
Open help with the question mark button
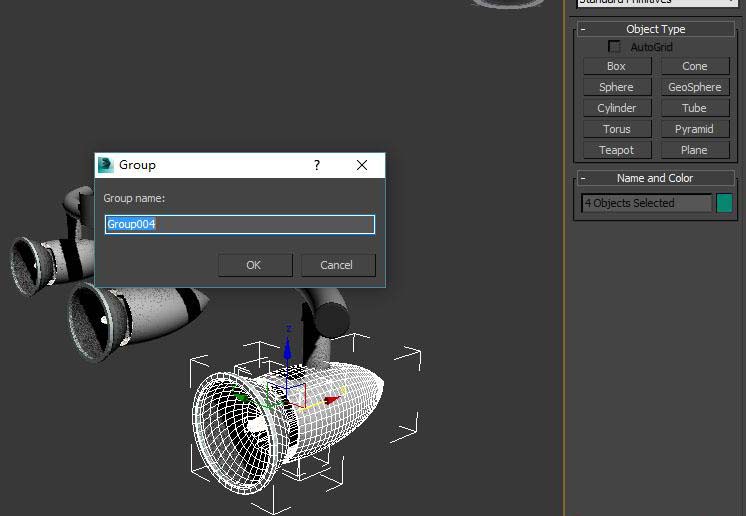point(317,165)
